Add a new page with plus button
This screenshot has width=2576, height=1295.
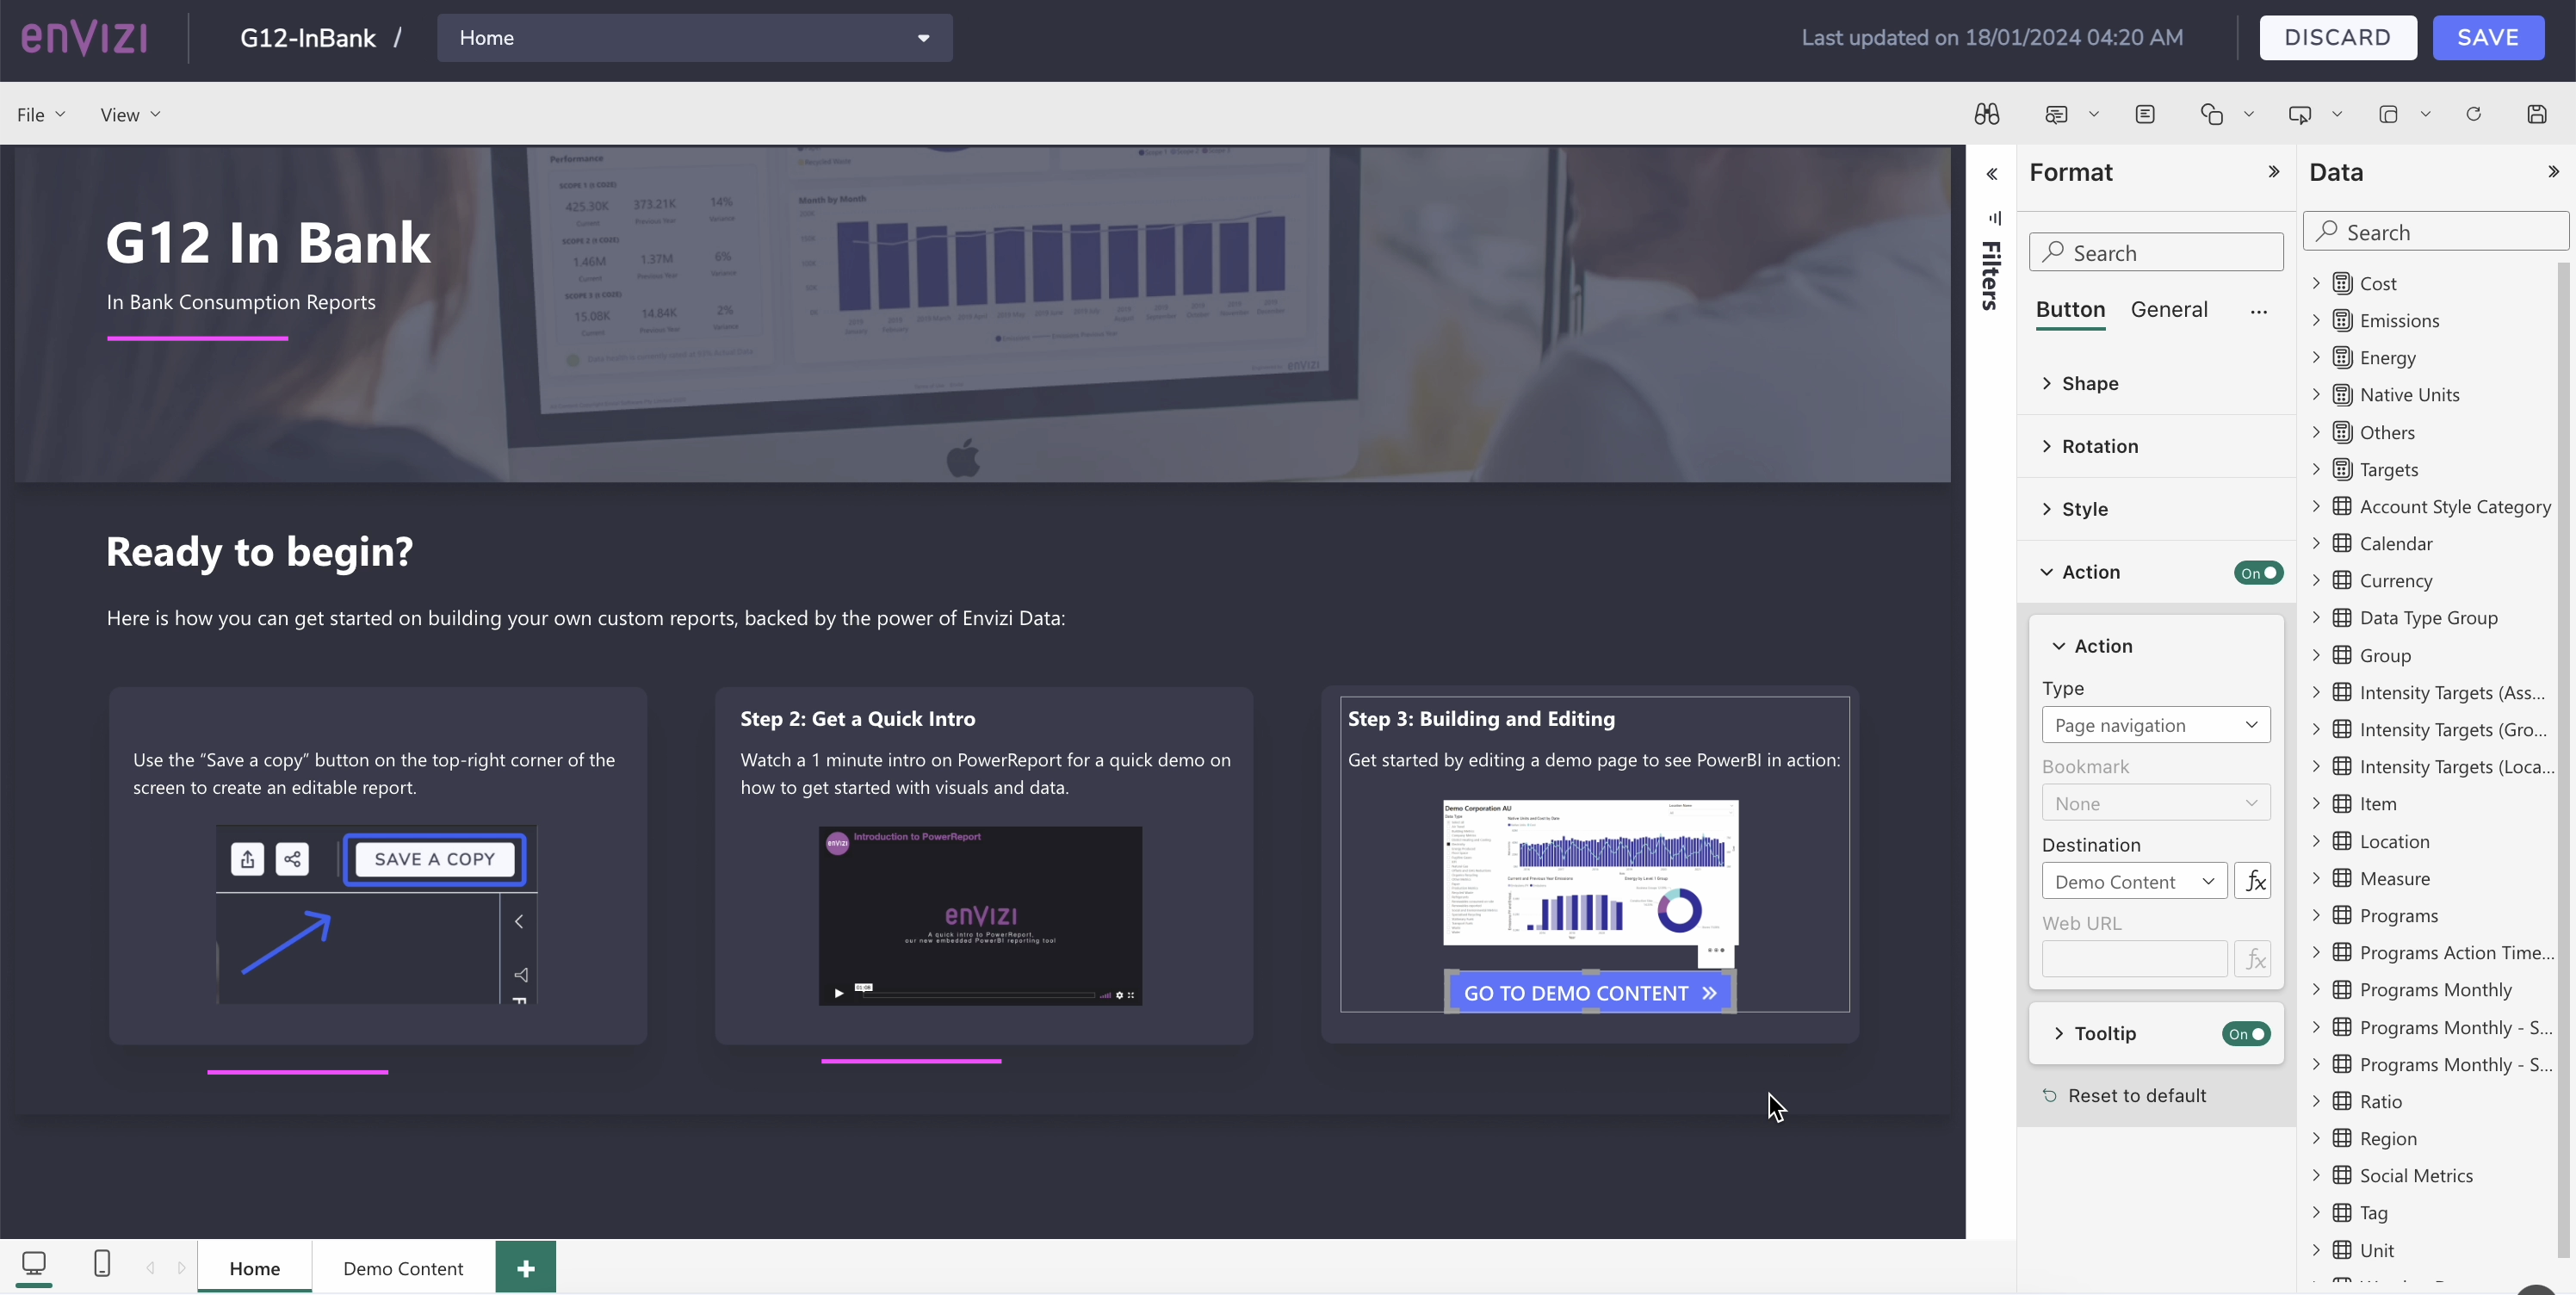click(x=526, y=1268)
